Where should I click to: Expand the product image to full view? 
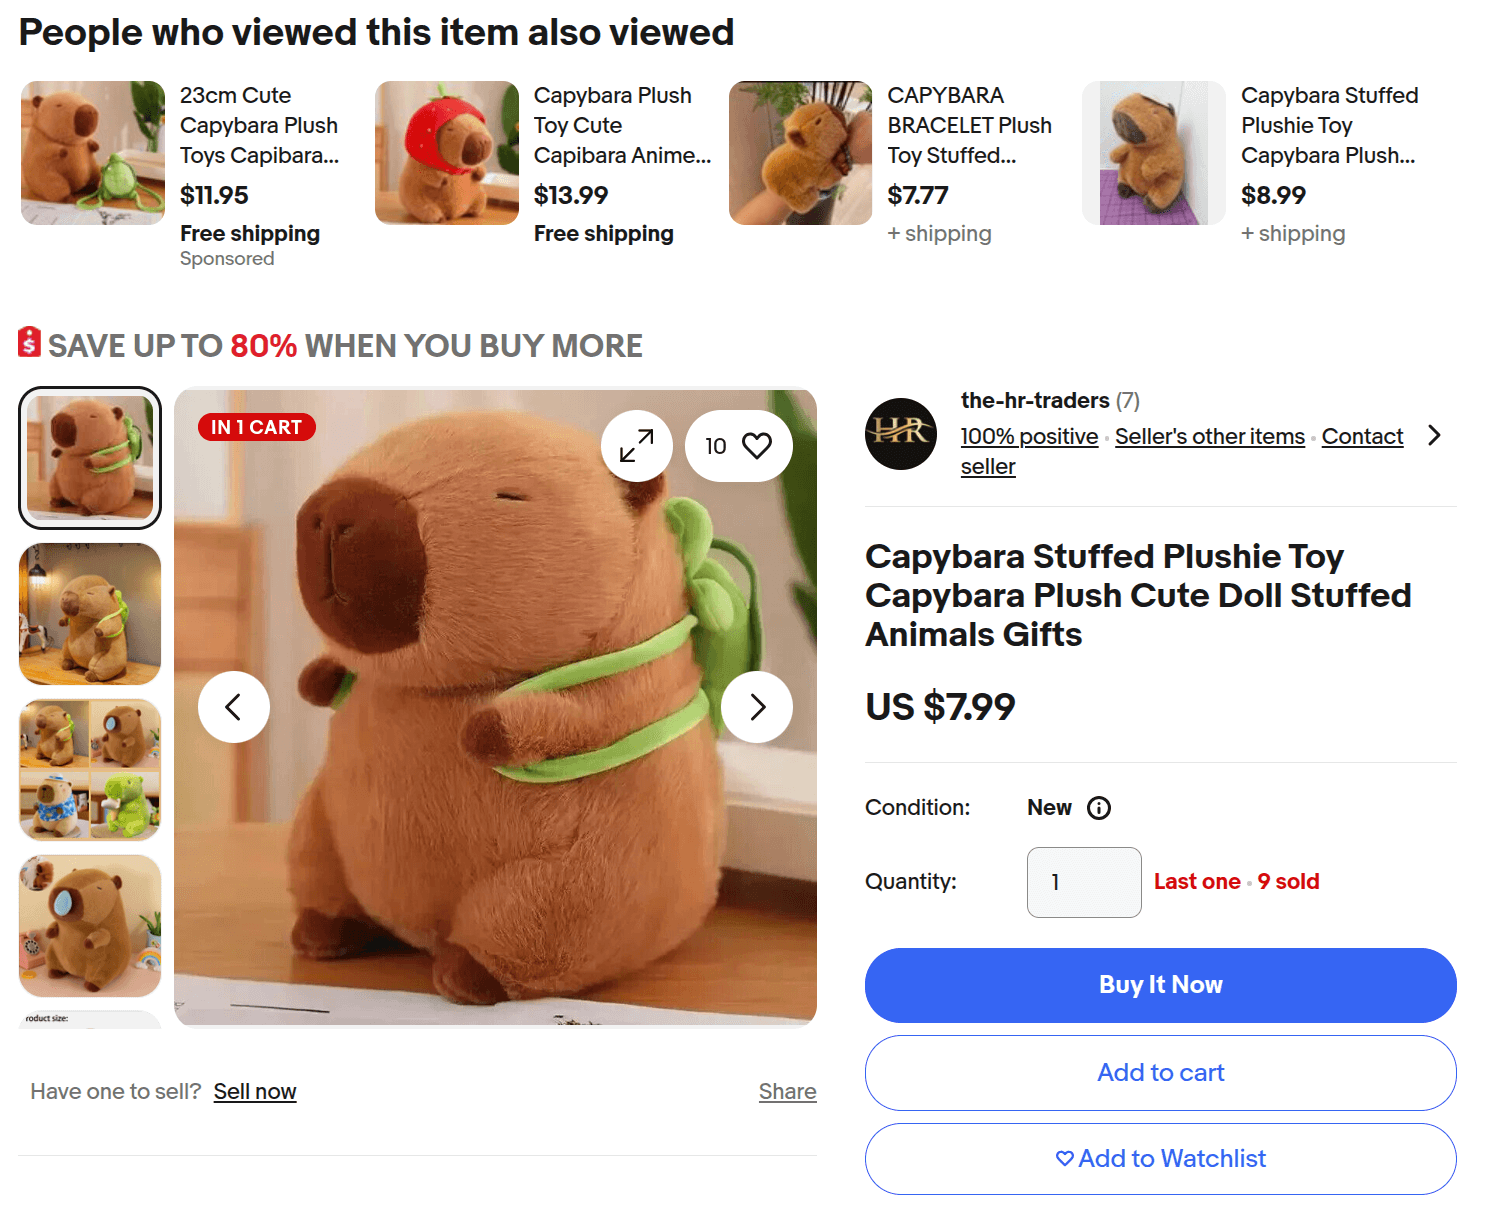[637, 446]
